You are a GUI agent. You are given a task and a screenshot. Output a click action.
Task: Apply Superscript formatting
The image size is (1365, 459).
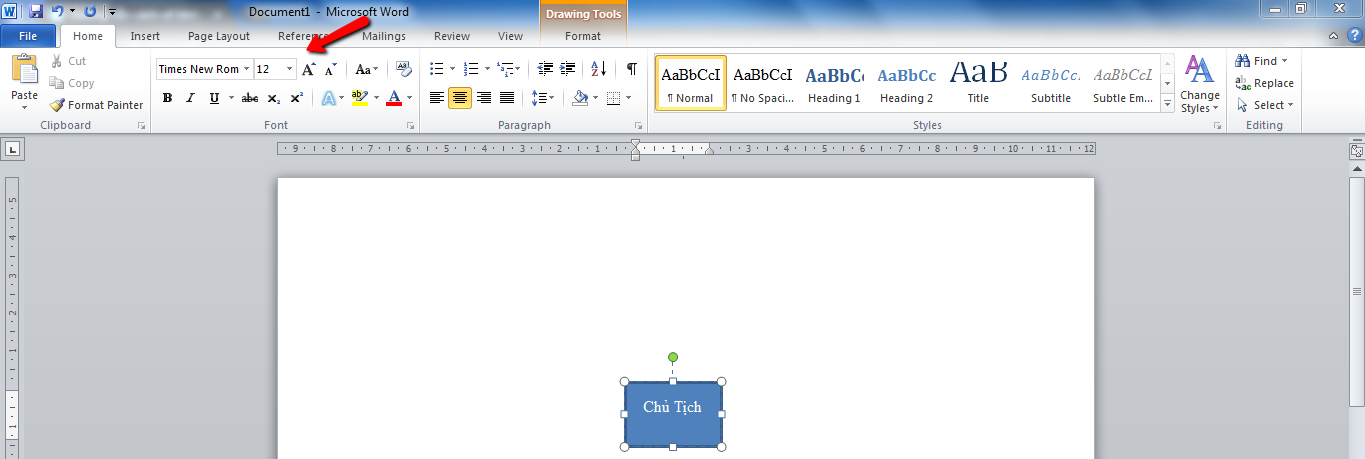click(297, 98)
